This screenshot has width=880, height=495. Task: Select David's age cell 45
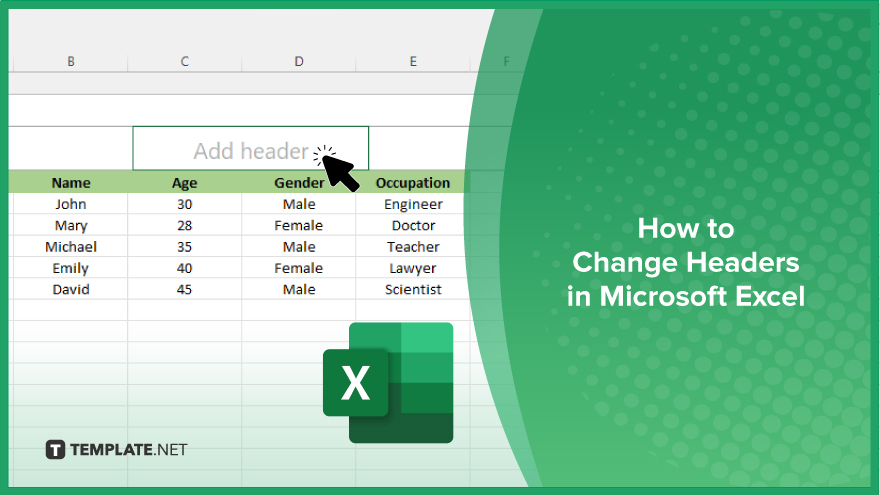tap(185, 289)
